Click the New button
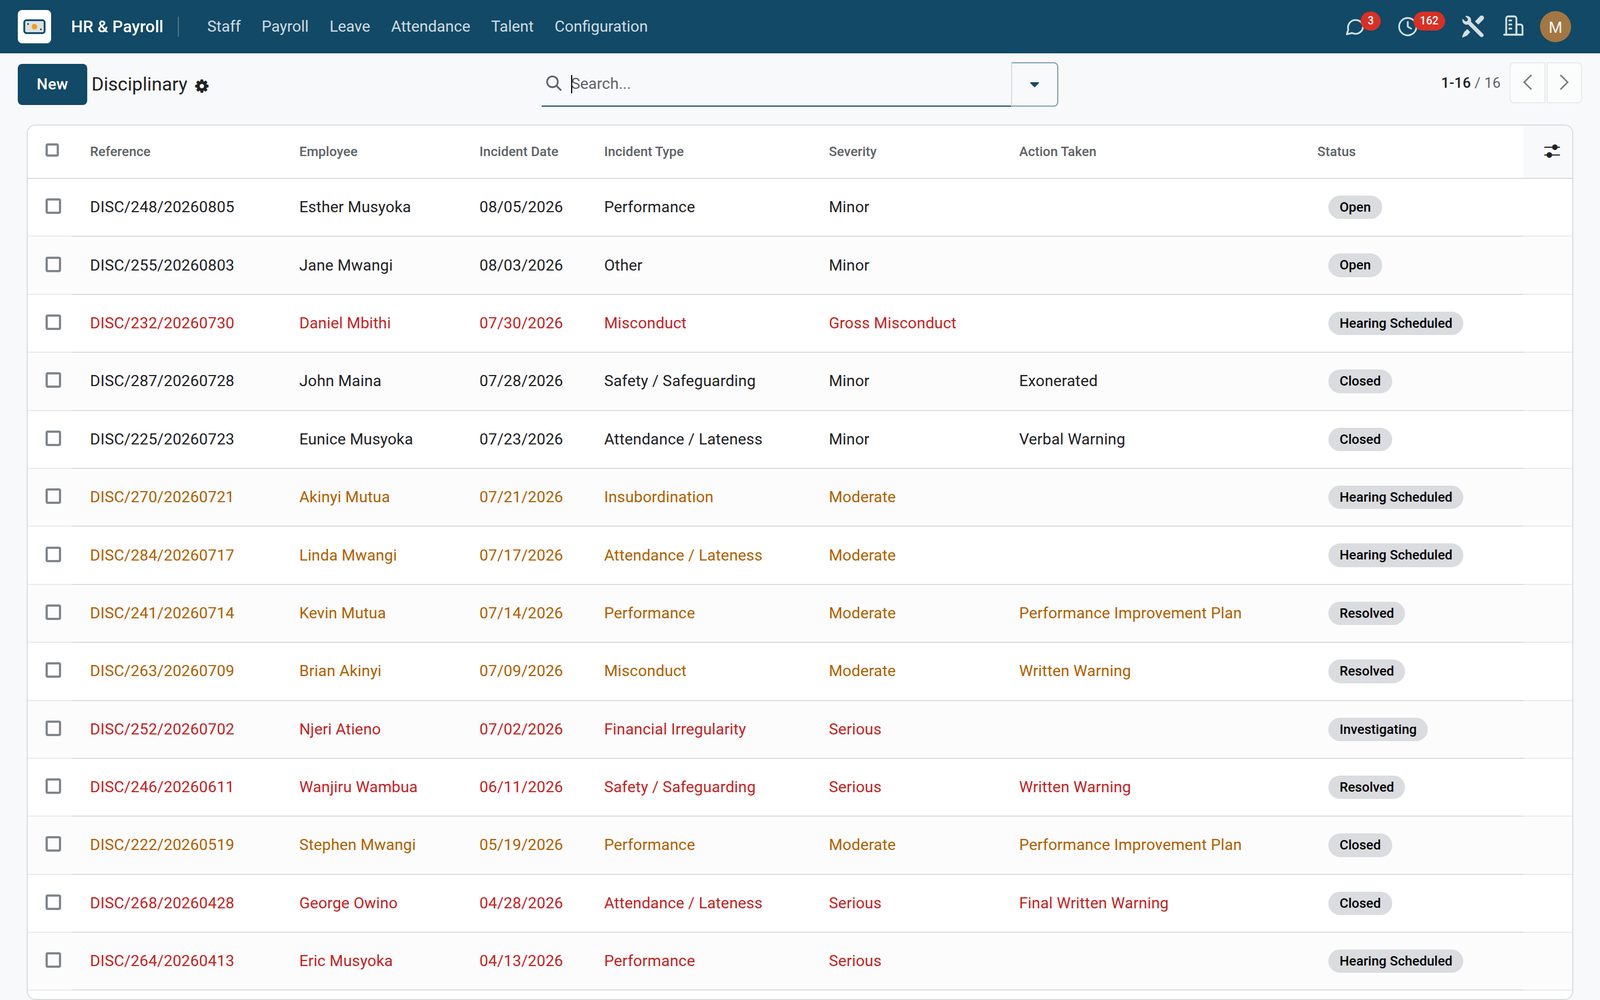 pyautogui.click(x=52, y=84)
